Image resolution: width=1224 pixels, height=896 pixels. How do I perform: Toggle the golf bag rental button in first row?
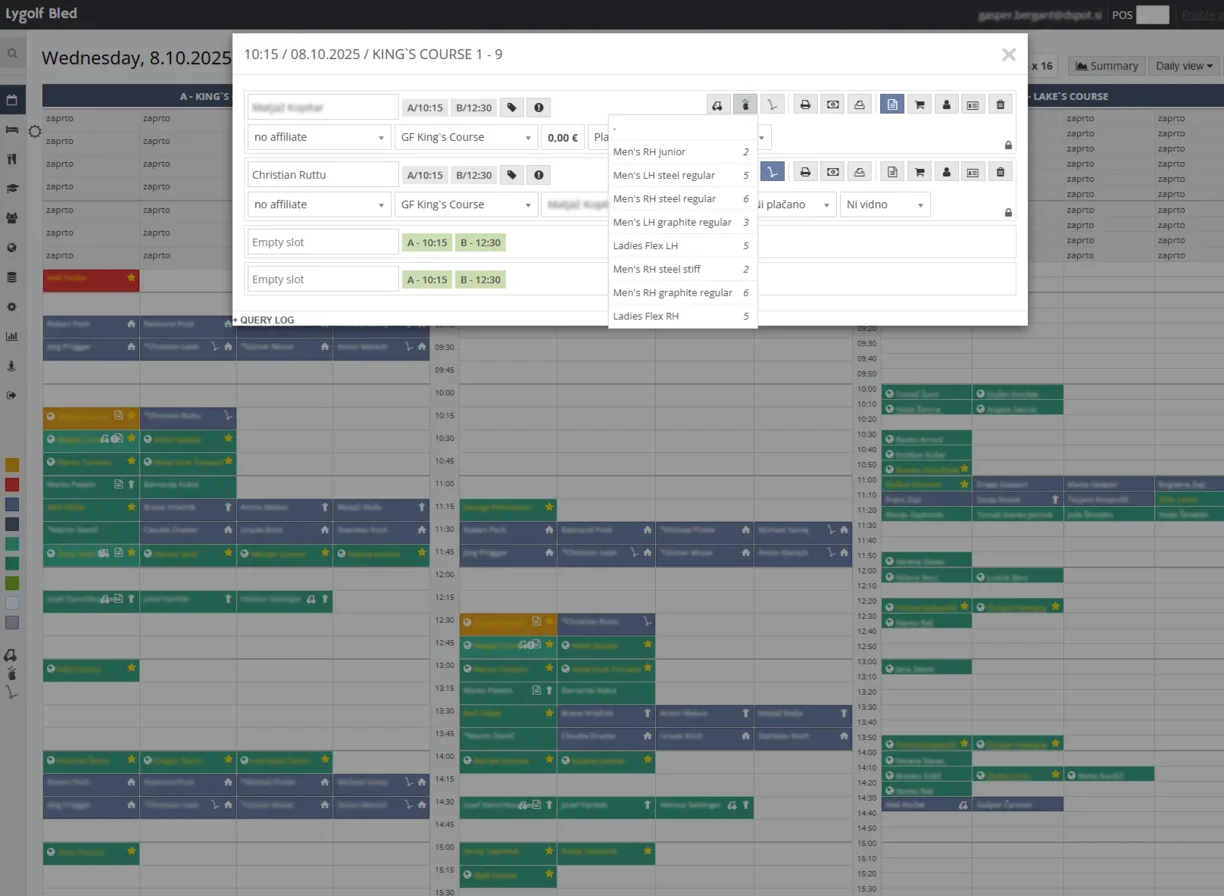[x=744, y=104]
